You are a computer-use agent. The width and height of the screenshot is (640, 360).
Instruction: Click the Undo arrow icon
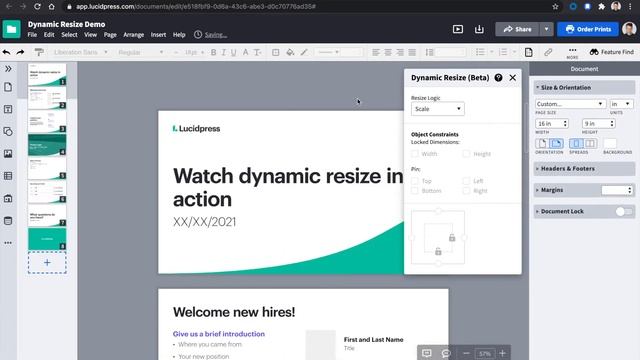pyautogui.click(x=7, y=52)
